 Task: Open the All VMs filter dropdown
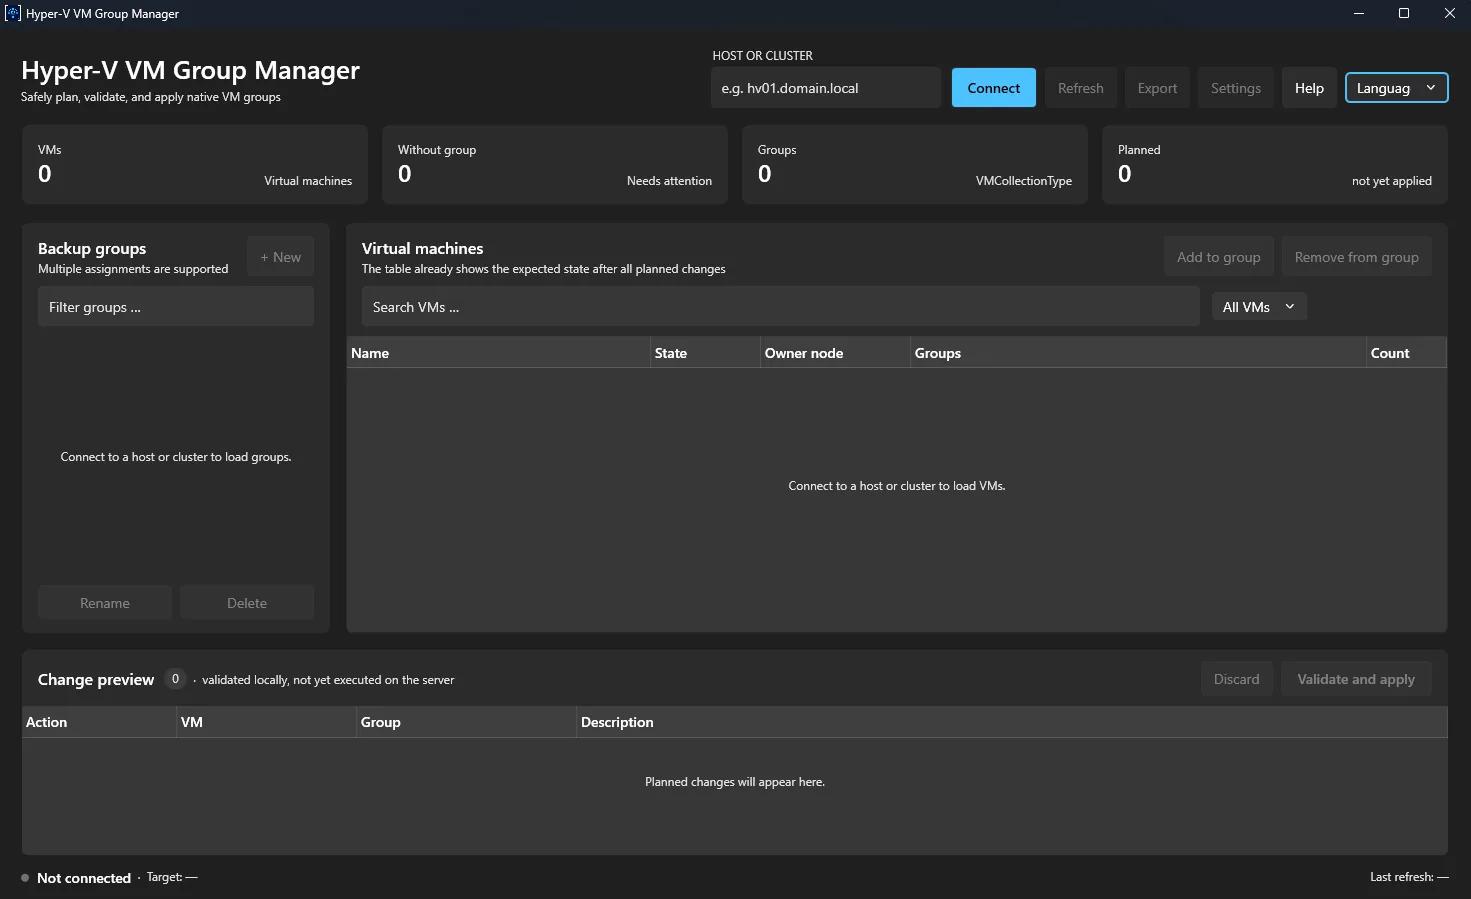(x=1258, y=307)
